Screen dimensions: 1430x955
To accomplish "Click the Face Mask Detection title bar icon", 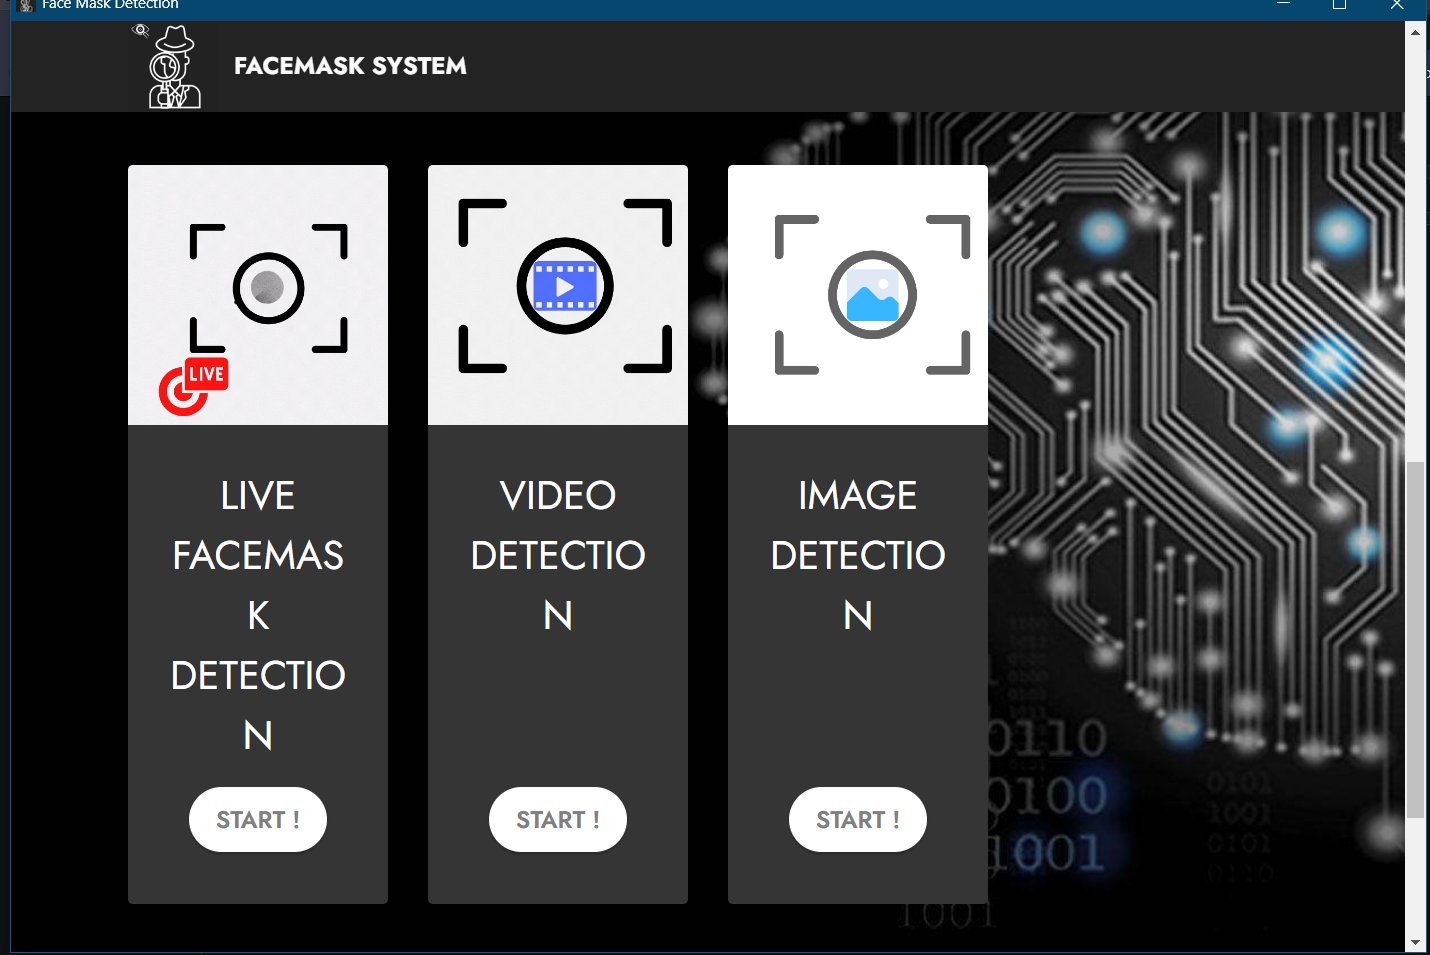I will 27,6.
